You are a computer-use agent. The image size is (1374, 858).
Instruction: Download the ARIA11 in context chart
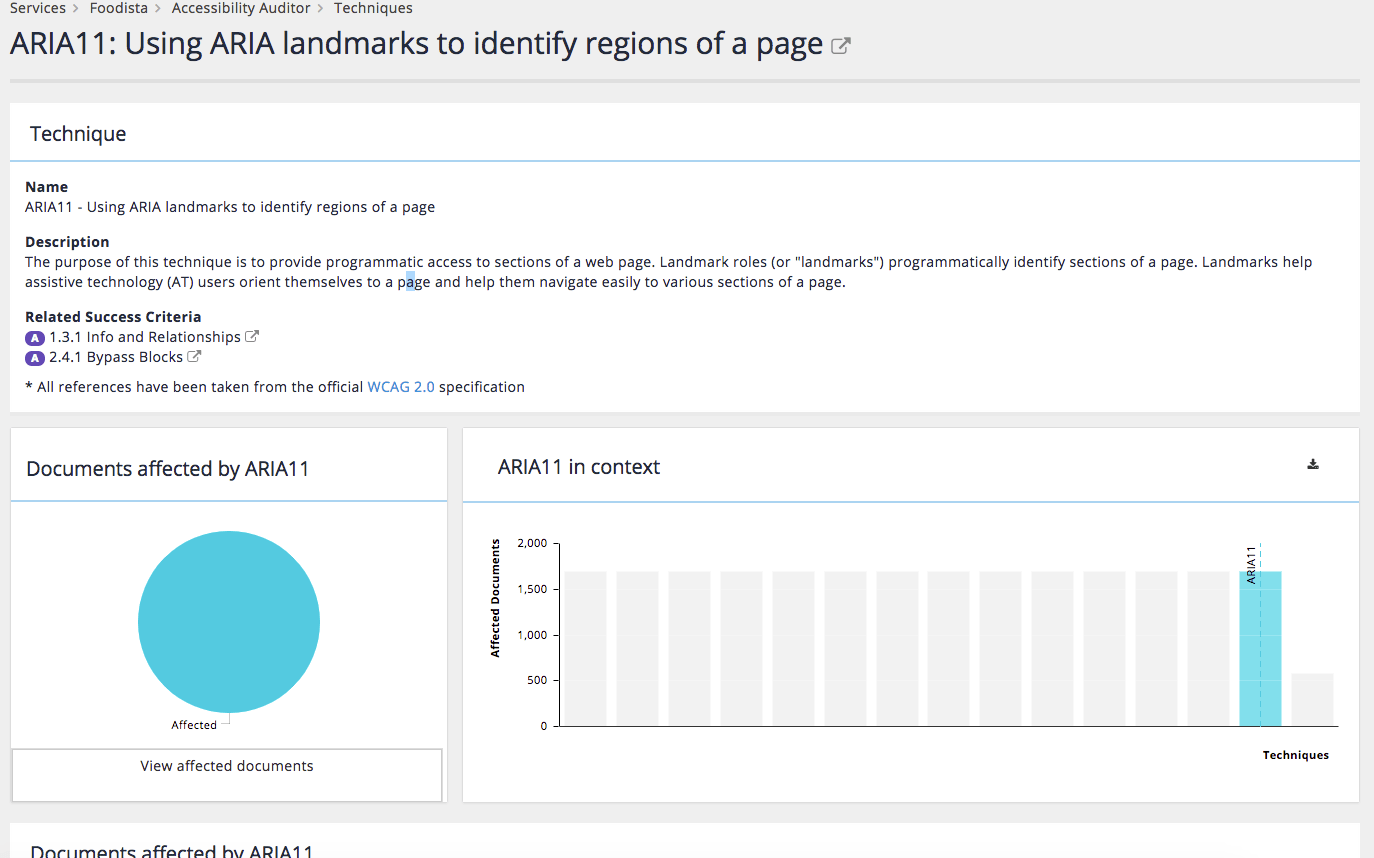point(1313,464)
